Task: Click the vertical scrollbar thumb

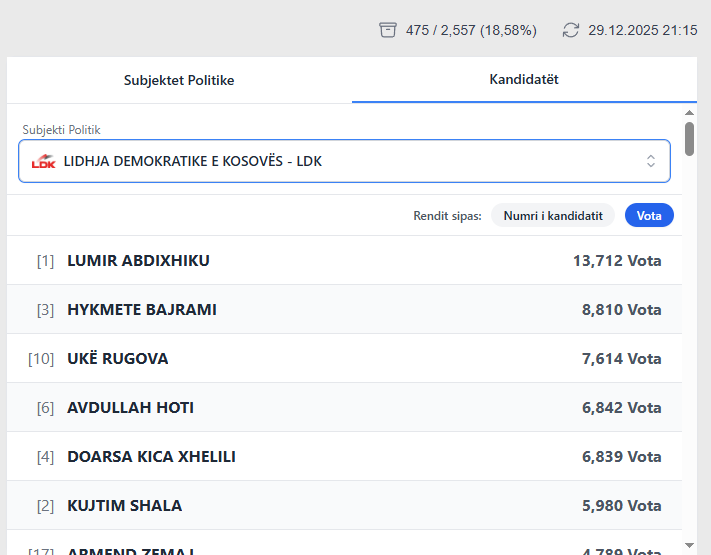Action: (689, 138)
